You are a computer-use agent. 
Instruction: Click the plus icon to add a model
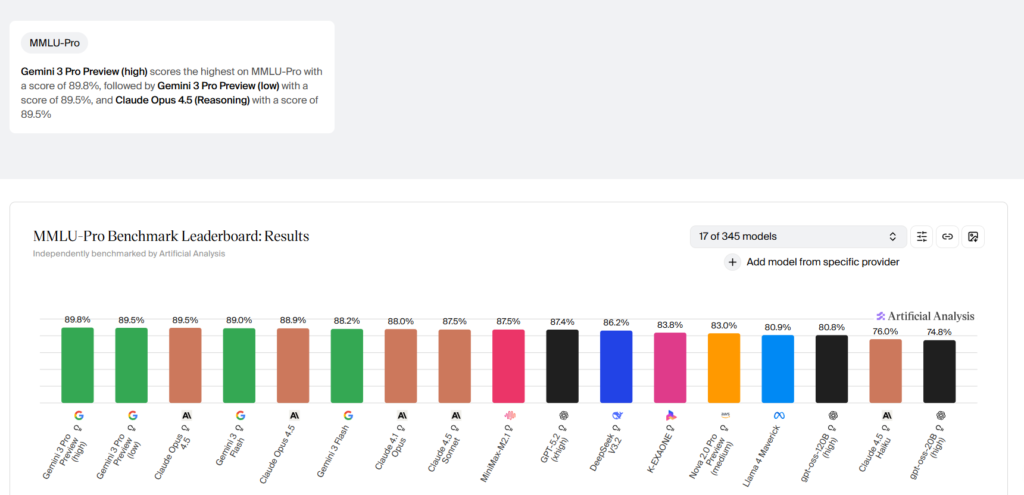pyautogui.click(x=732, y=262)
